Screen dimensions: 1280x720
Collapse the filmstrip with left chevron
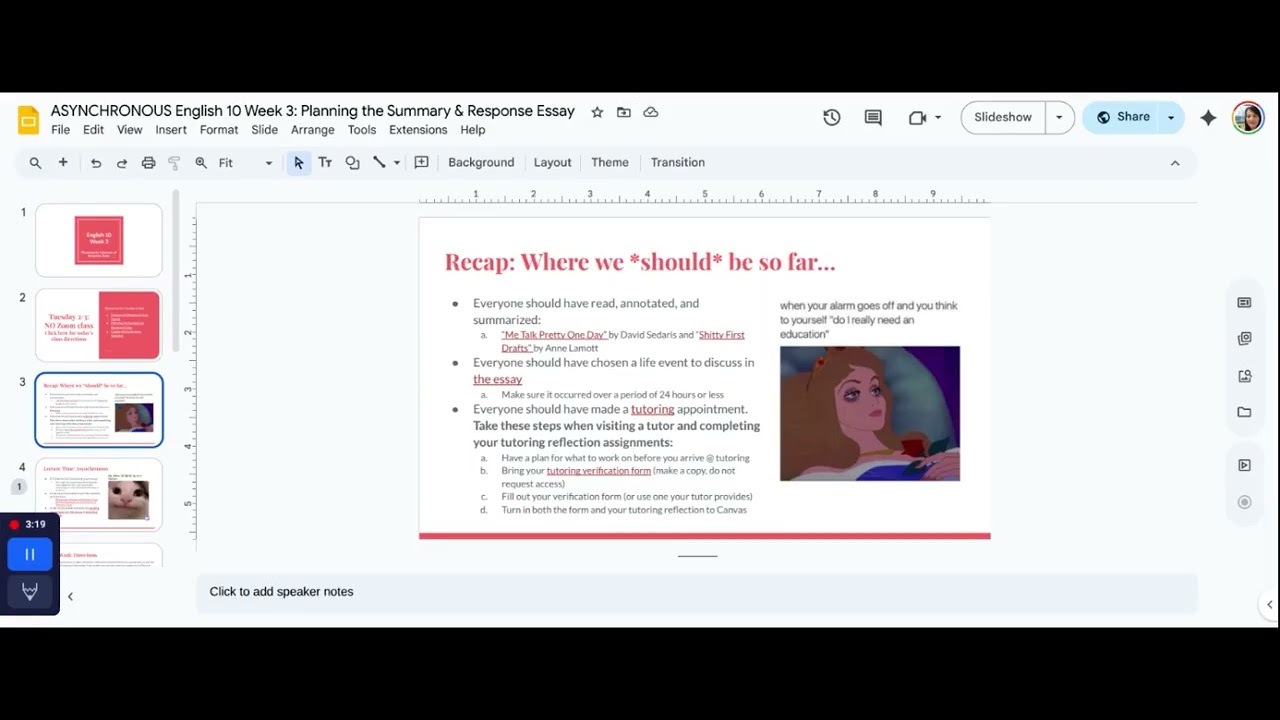coord(70,596)
